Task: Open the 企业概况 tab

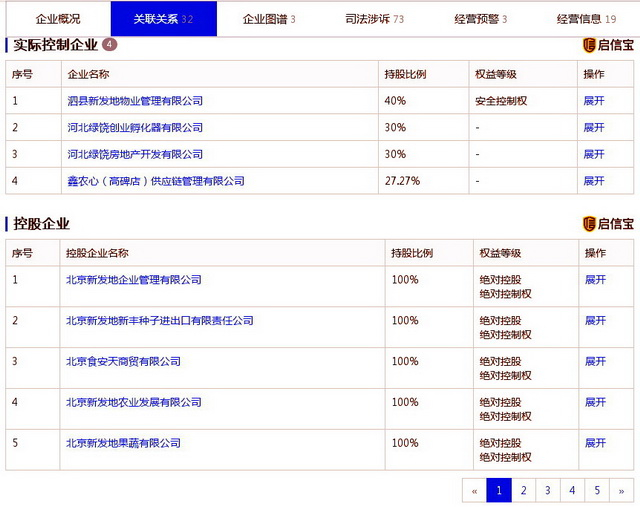Action: coord(58,19)
